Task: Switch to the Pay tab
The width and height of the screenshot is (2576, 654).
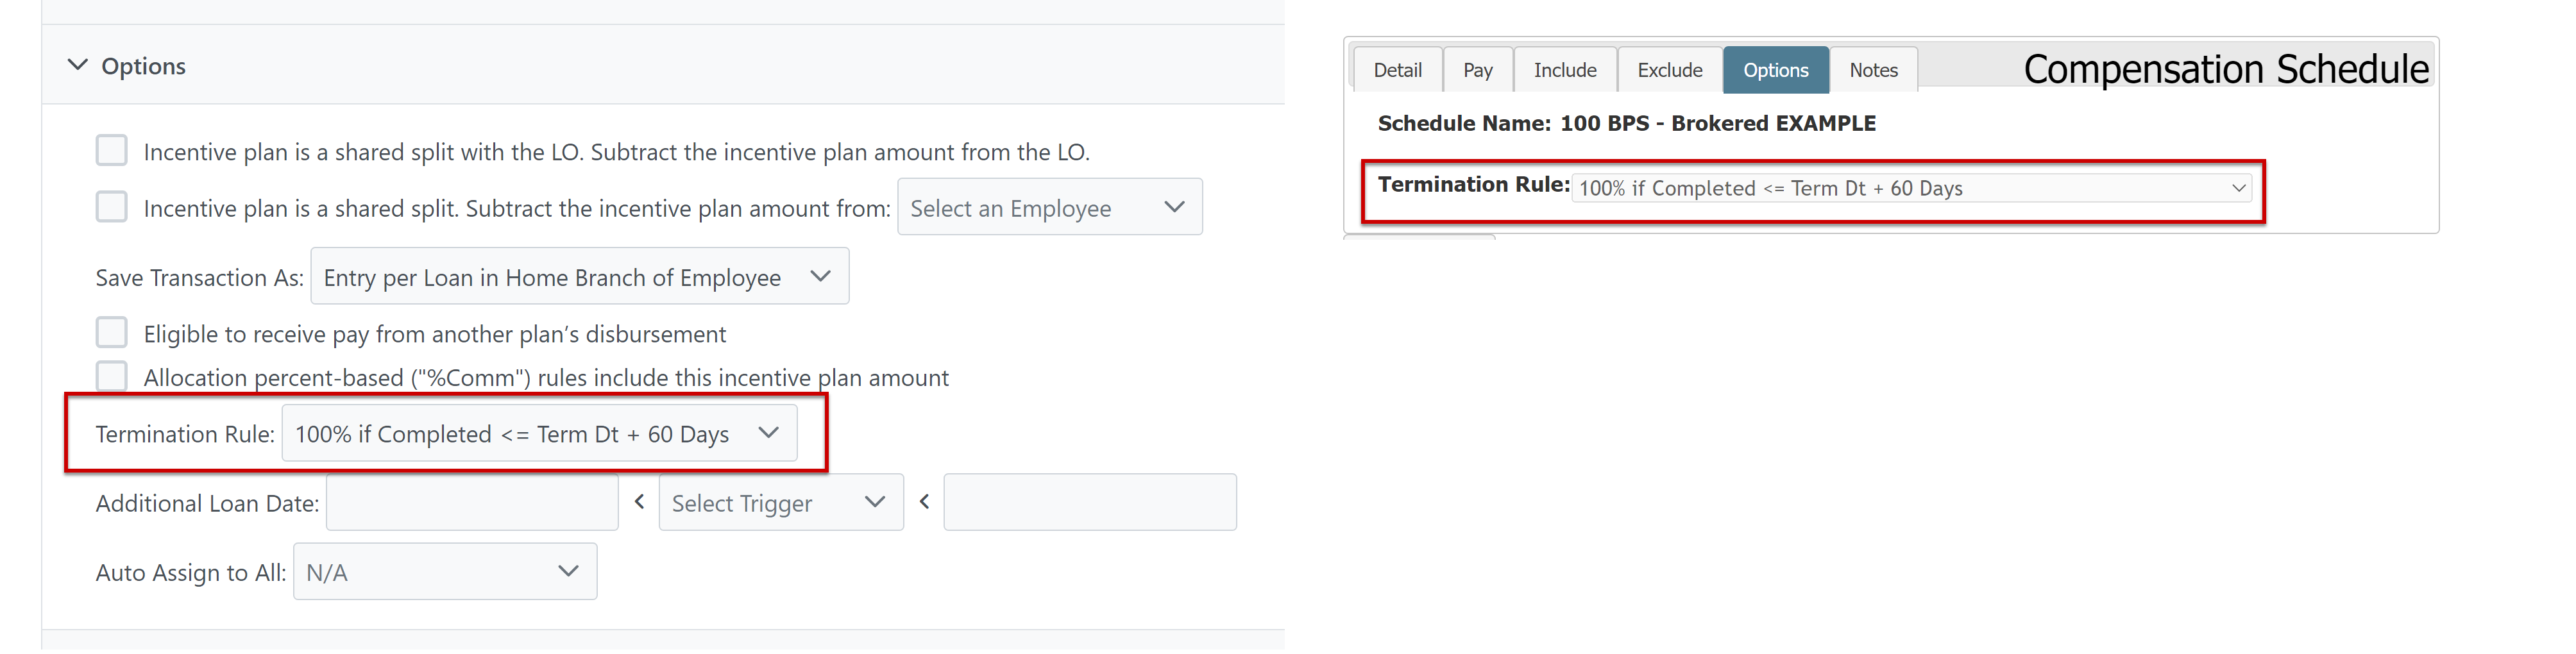Action: 1477,70
